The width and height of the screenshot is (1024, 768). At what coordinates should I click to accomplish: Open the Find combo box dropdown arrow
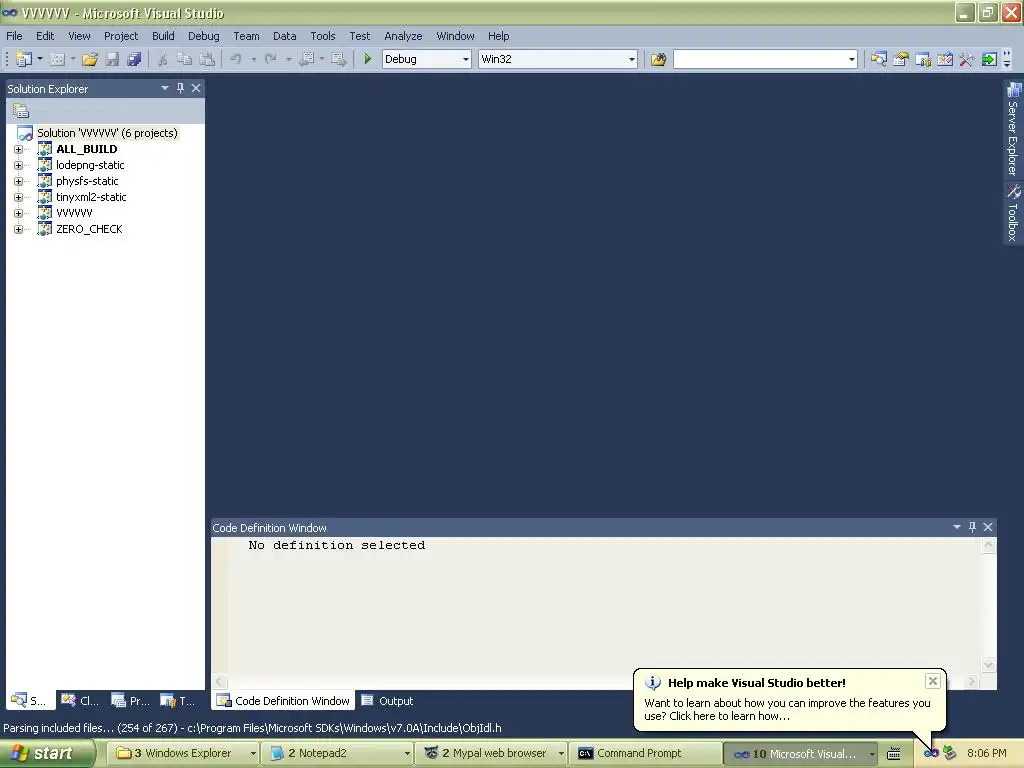852,59
